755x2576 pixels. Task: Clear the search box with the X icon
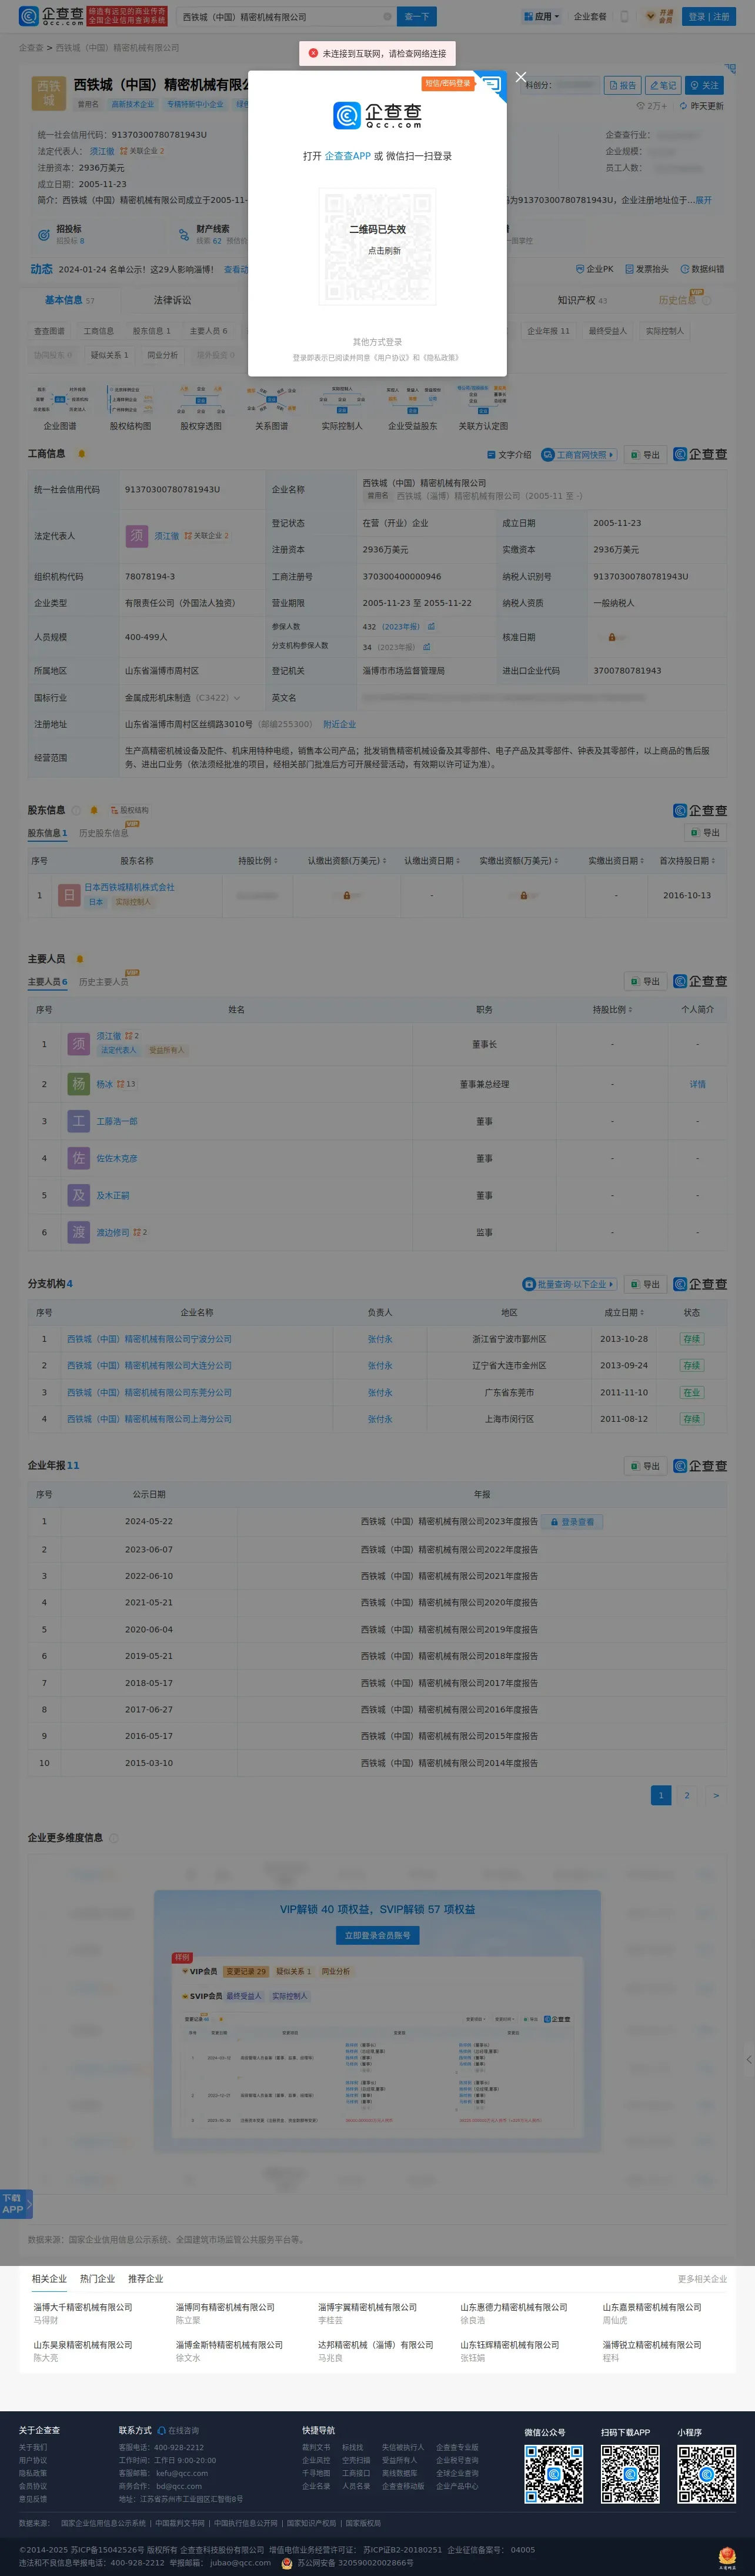point(387,16)
